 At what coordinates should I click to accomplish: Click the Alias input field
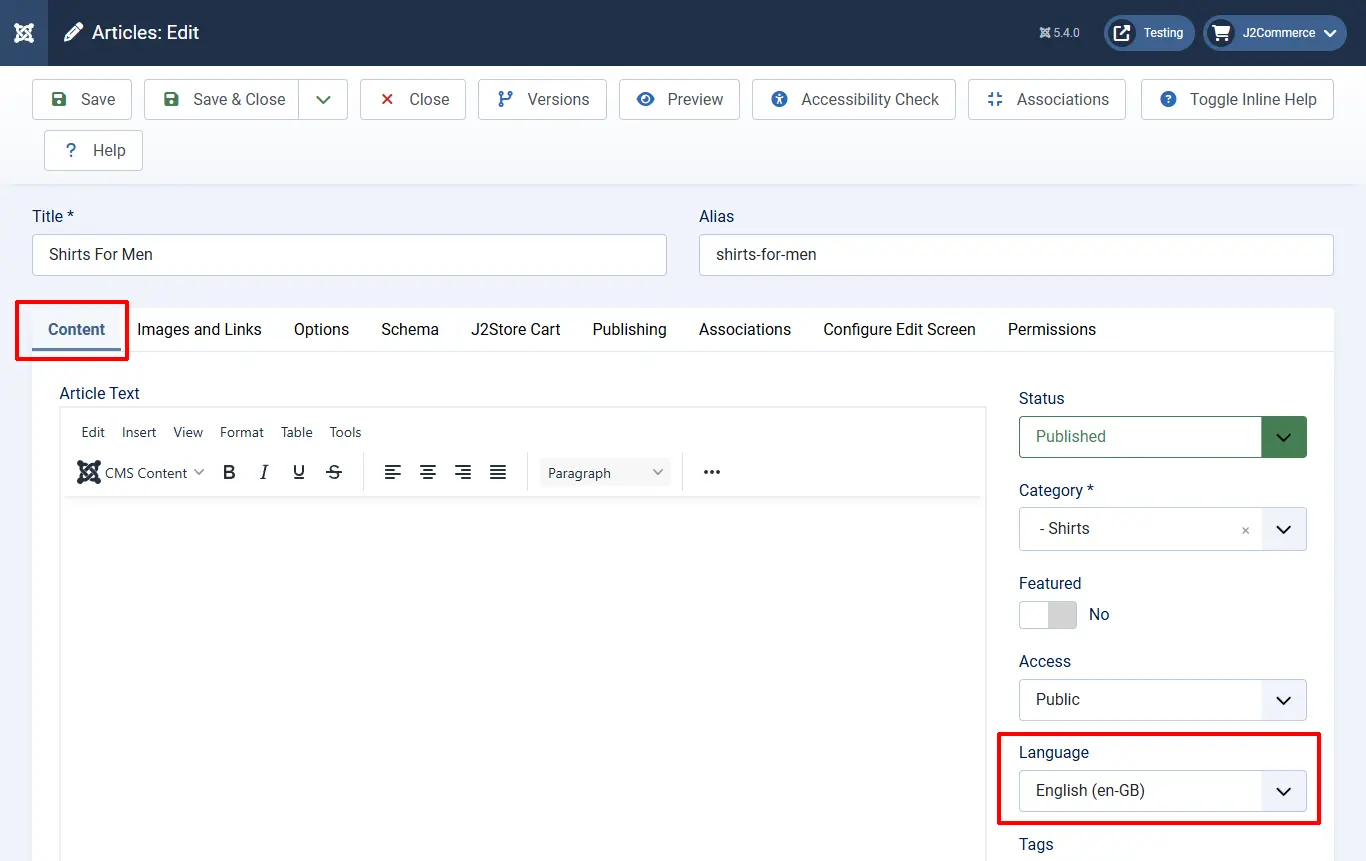tap(1016, 255)
